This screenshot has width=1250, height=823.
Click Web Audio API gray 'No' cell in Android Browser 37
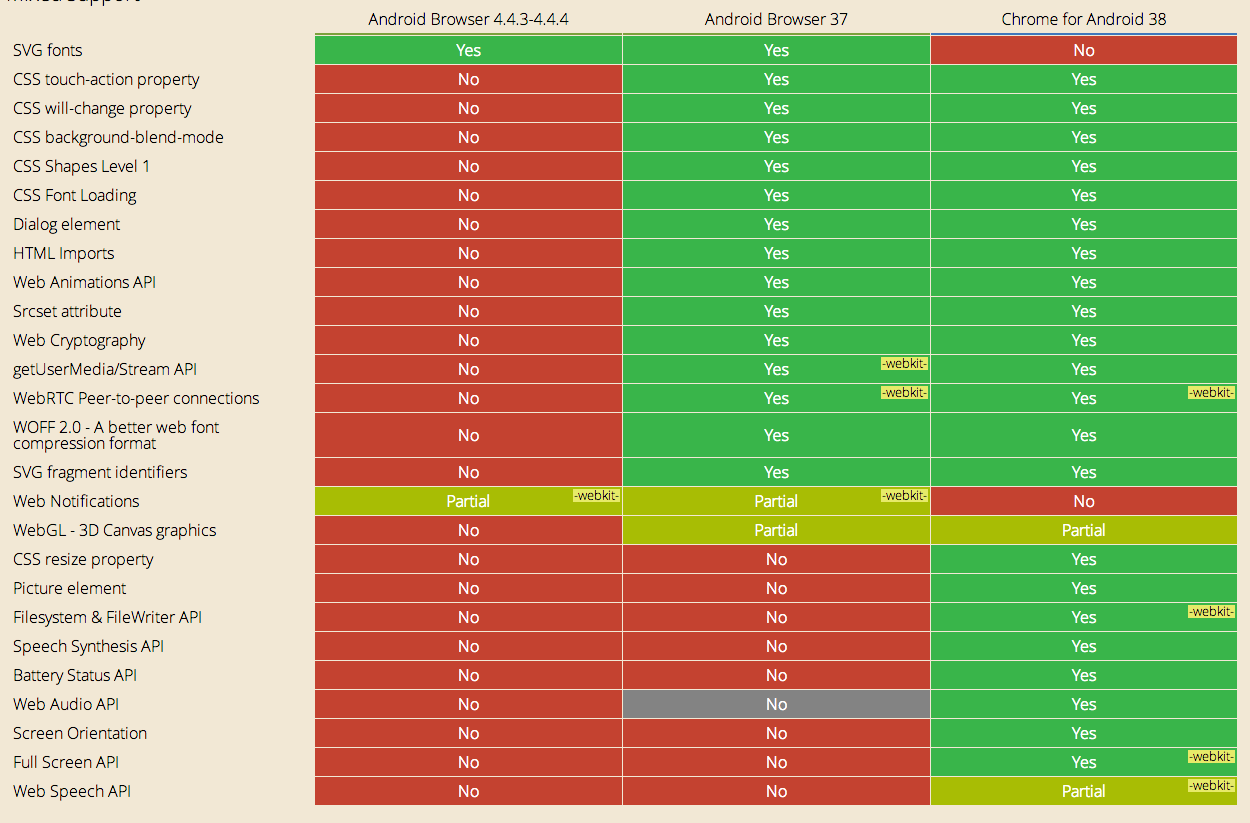[x=776, y=704]
